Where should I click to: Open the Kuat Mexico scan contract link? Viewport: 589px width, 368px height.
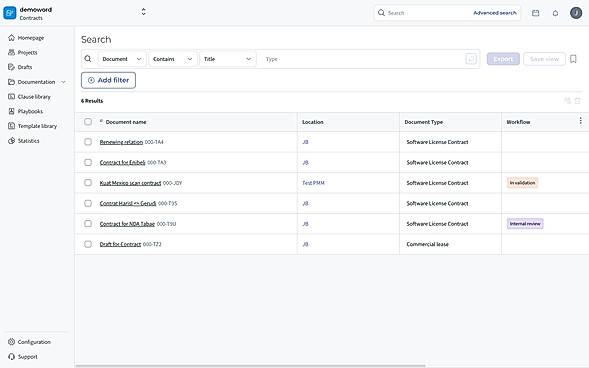click(130, 183)
